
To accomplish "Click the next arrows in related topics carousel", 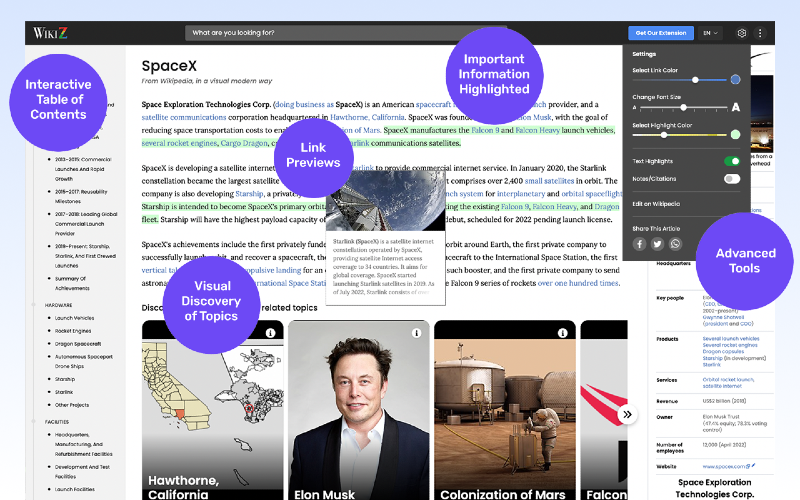I will (627, 414).
